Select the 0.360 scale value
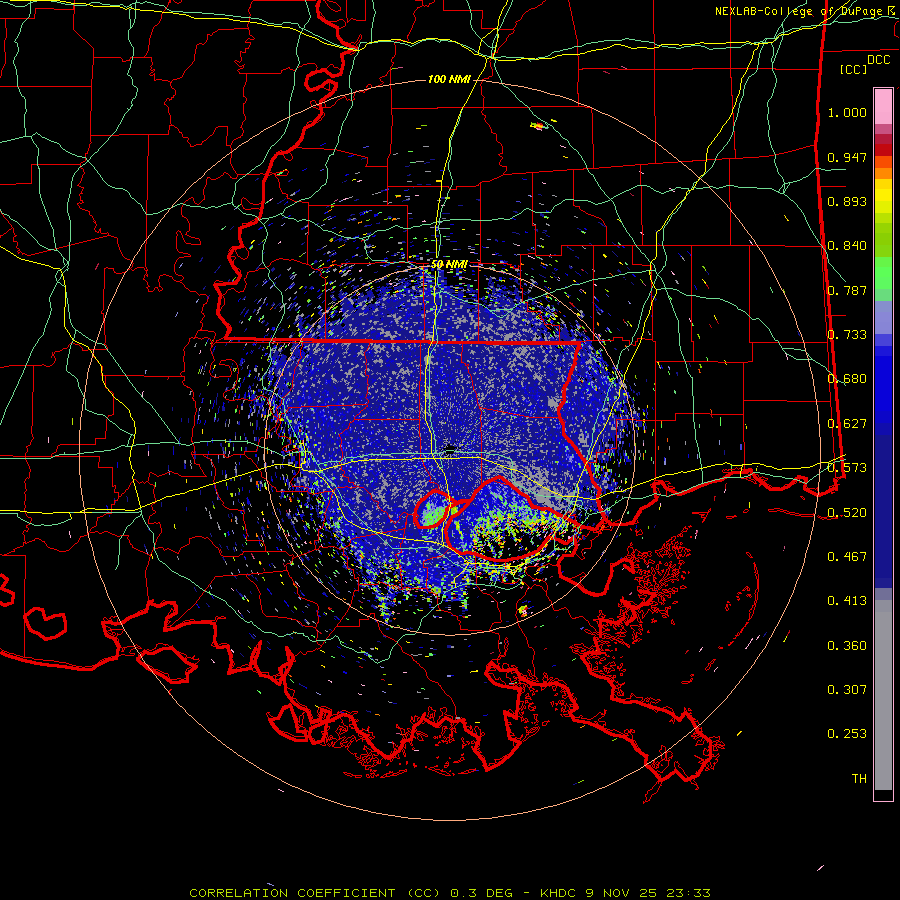 click(x=847, y=646)
